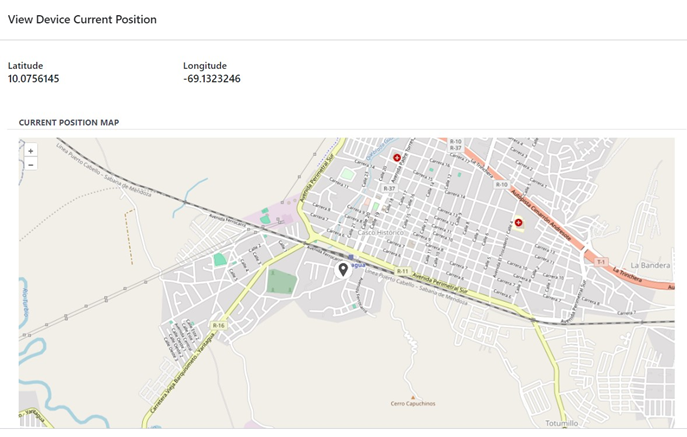Zoom in on the map
Image resolution: width=687 pixels, height=437 pixels.
click(31, 151)
